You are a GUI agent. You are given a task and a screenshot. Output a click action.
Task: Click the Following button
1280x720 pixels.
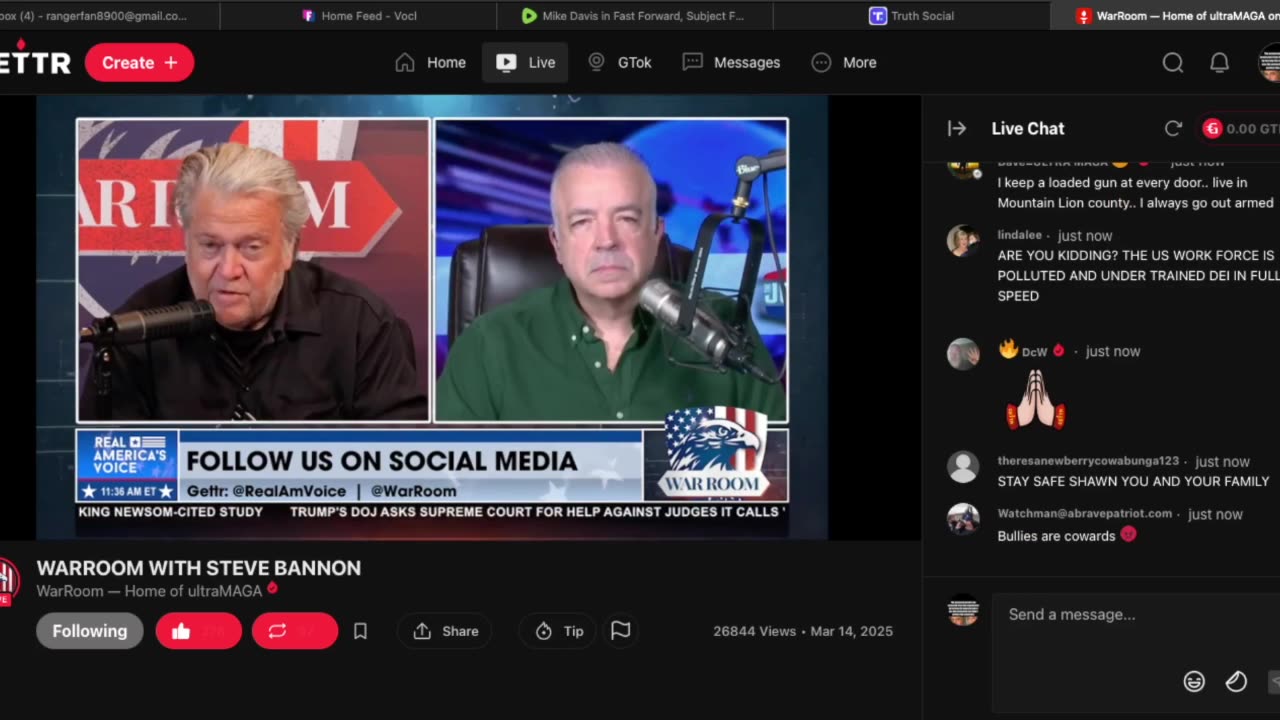point(90,631)
